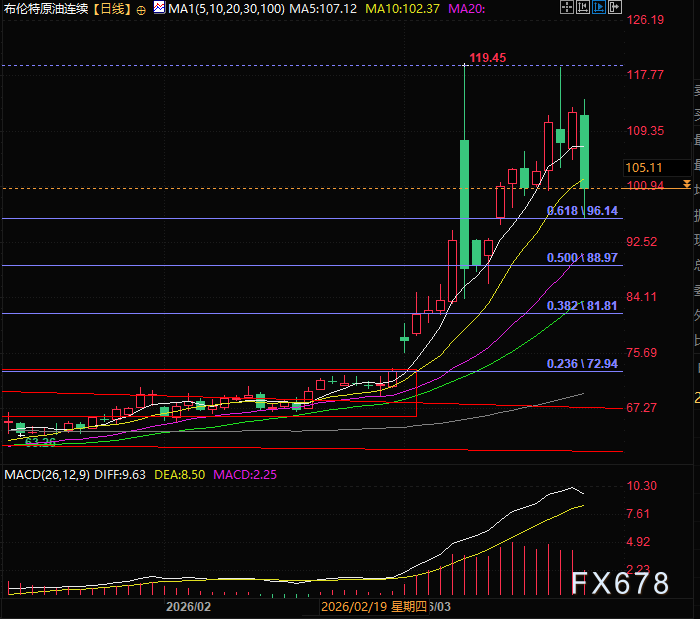Click the 0.618 \ 96.14 Fibonacci level label
This screenshot has height=619, width=700.
coord(583,211)
